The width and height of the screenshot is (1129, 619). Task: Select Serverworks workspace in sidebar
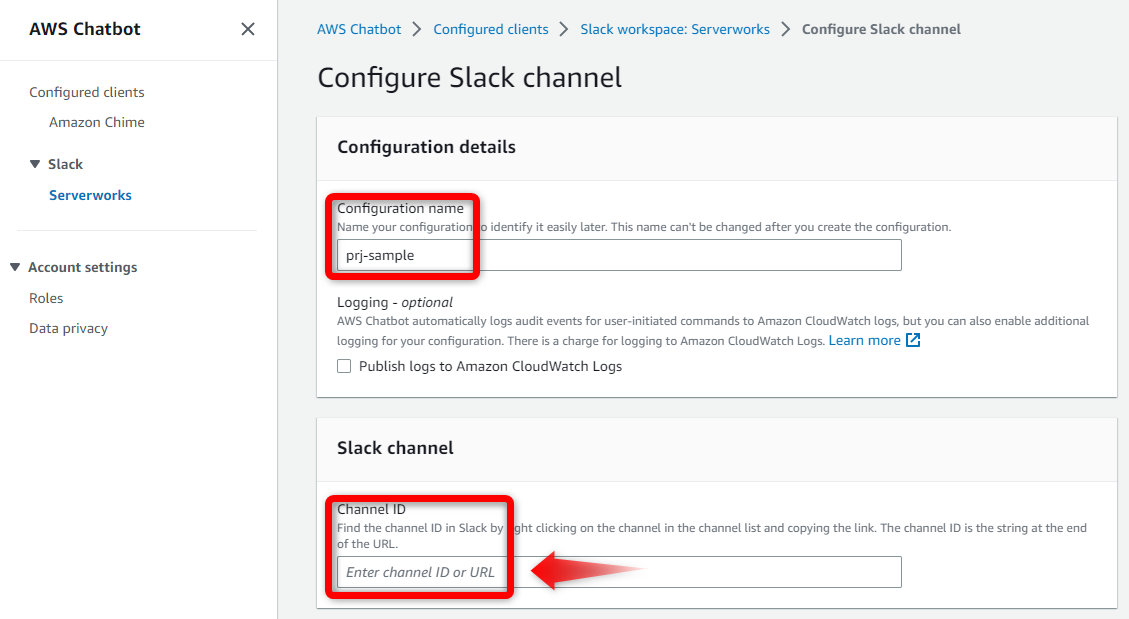[90, 195]
